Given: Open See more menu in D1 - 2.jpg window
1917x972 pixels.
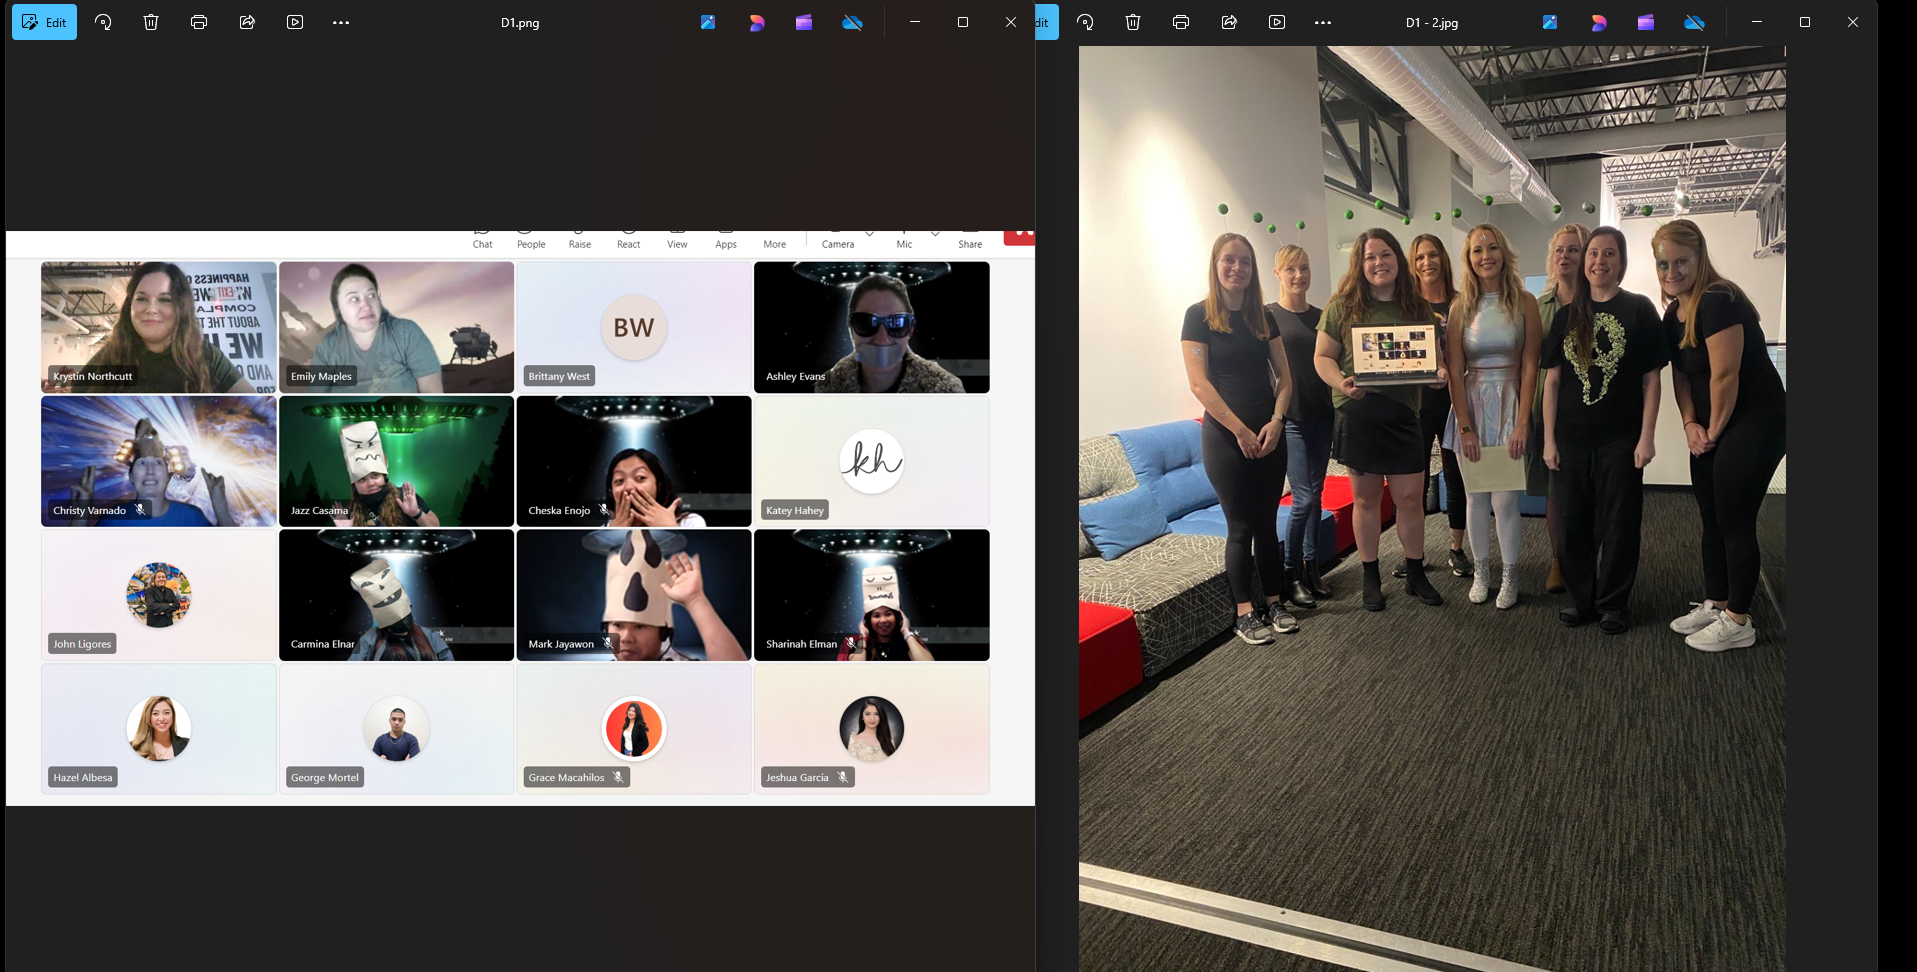Looking at the screenshot, I should (1323, 22).
